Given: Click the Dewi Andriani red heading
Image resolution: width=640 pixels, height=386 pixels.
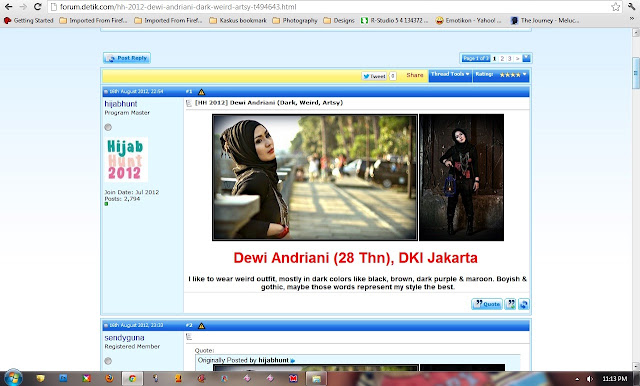Looking at the screenshot, I should pyautogui.click(x=356, y=258).
